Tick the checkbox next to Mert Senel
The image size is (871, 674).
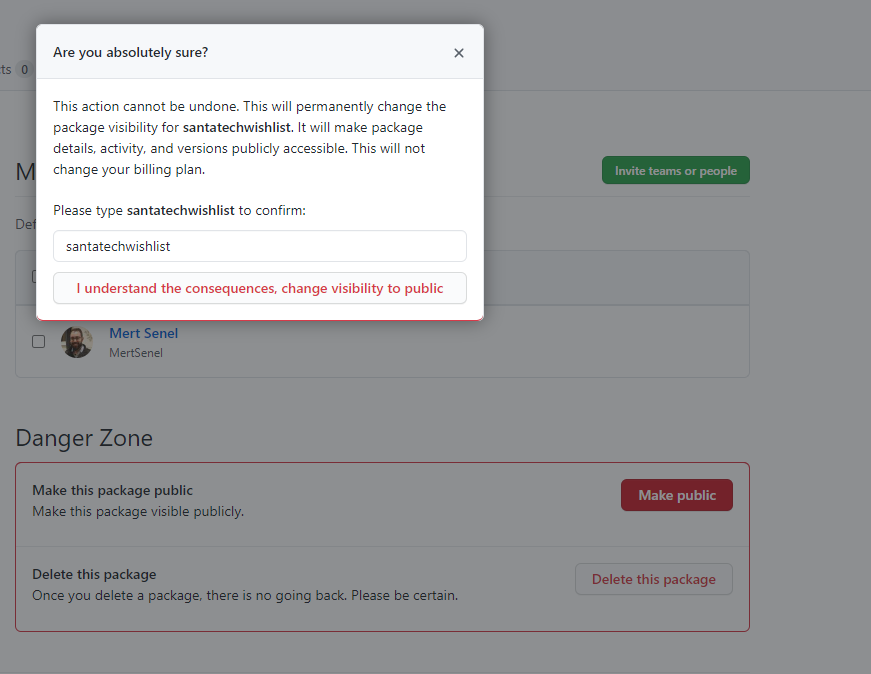click(38, 341)
